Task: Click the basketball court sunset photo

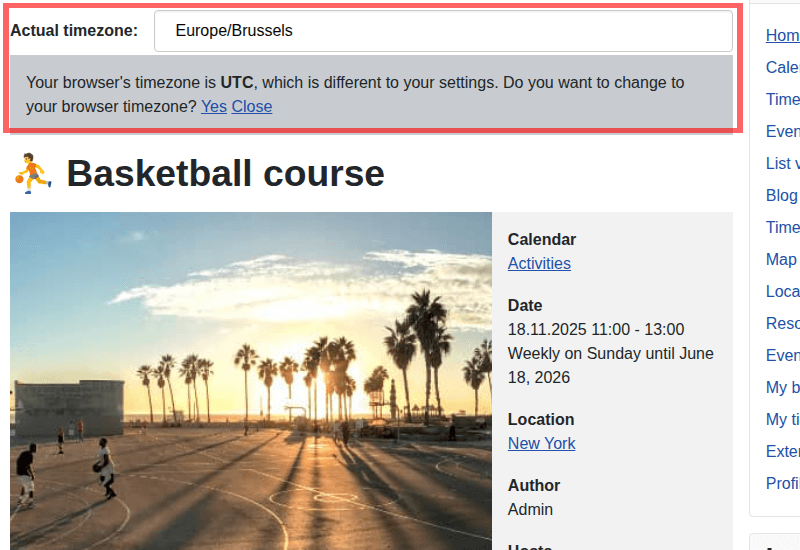Action: pos(251,380)
